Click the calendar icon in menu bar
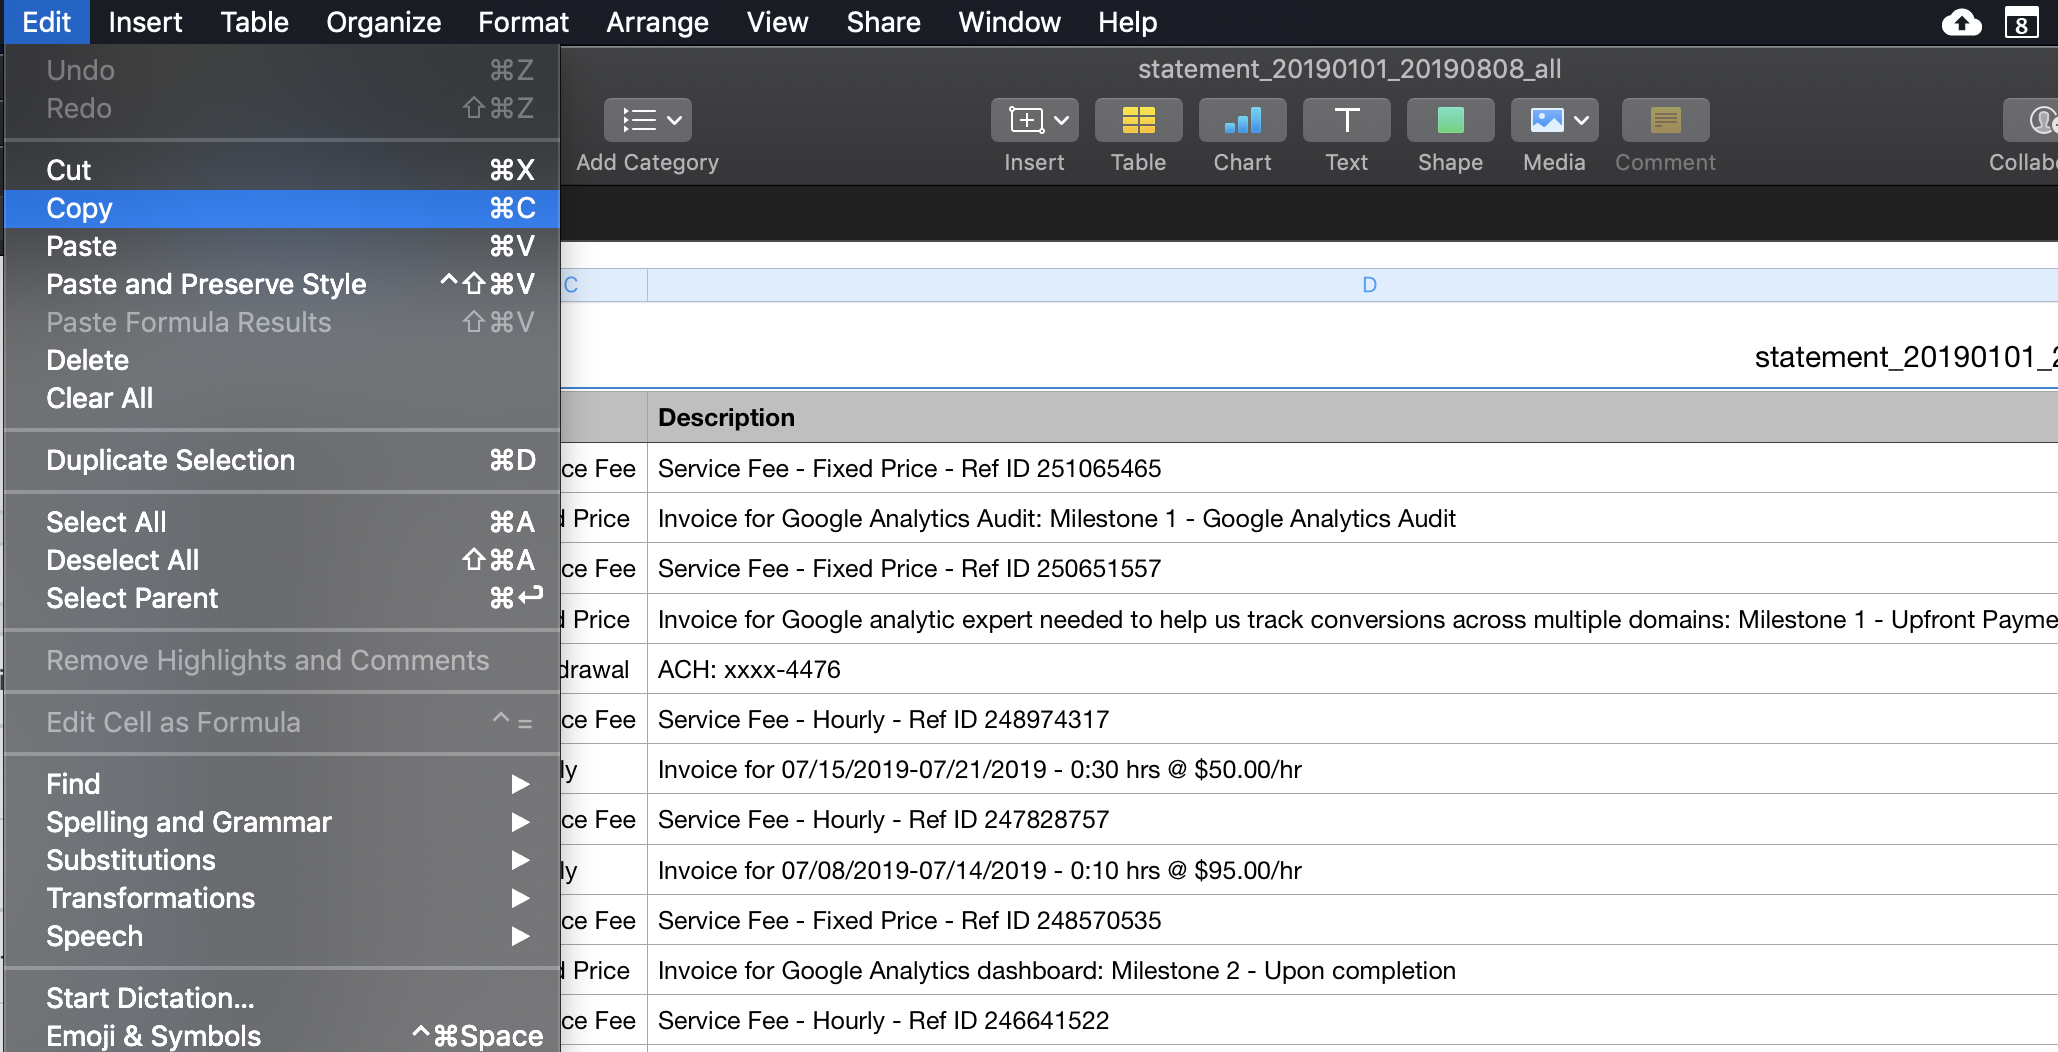Viewport: 2058px width, 1052px height. (x=2021, y=22)
